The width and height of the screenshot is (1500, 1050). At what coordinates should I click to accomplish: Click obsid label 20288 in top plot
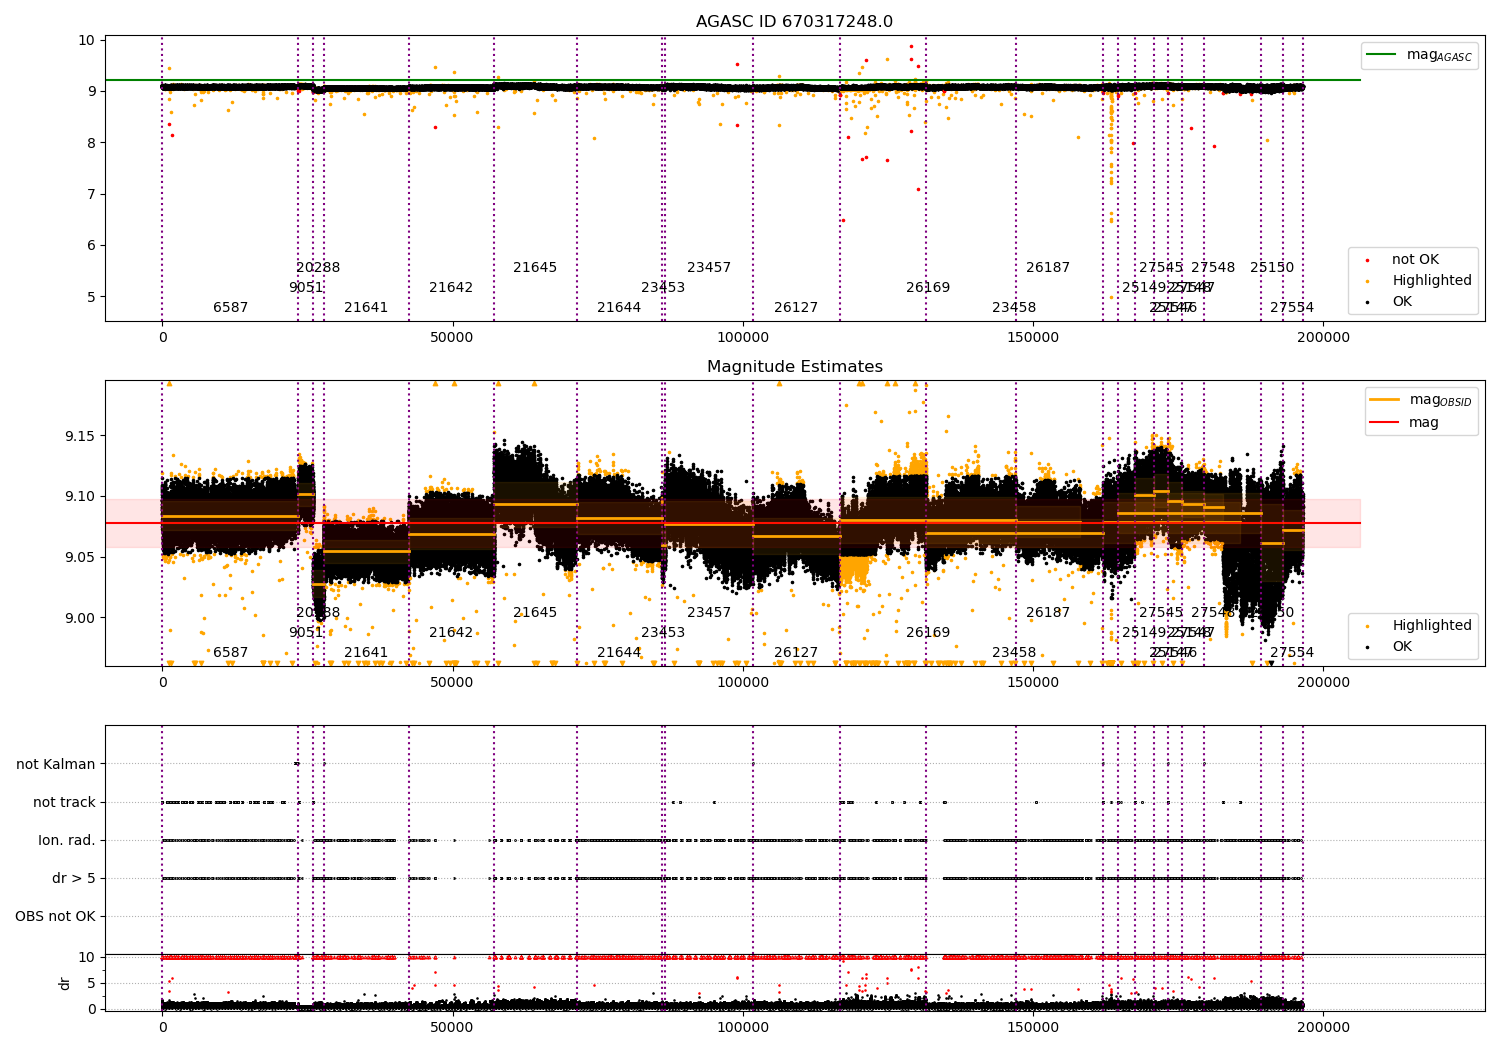[318, 268]
